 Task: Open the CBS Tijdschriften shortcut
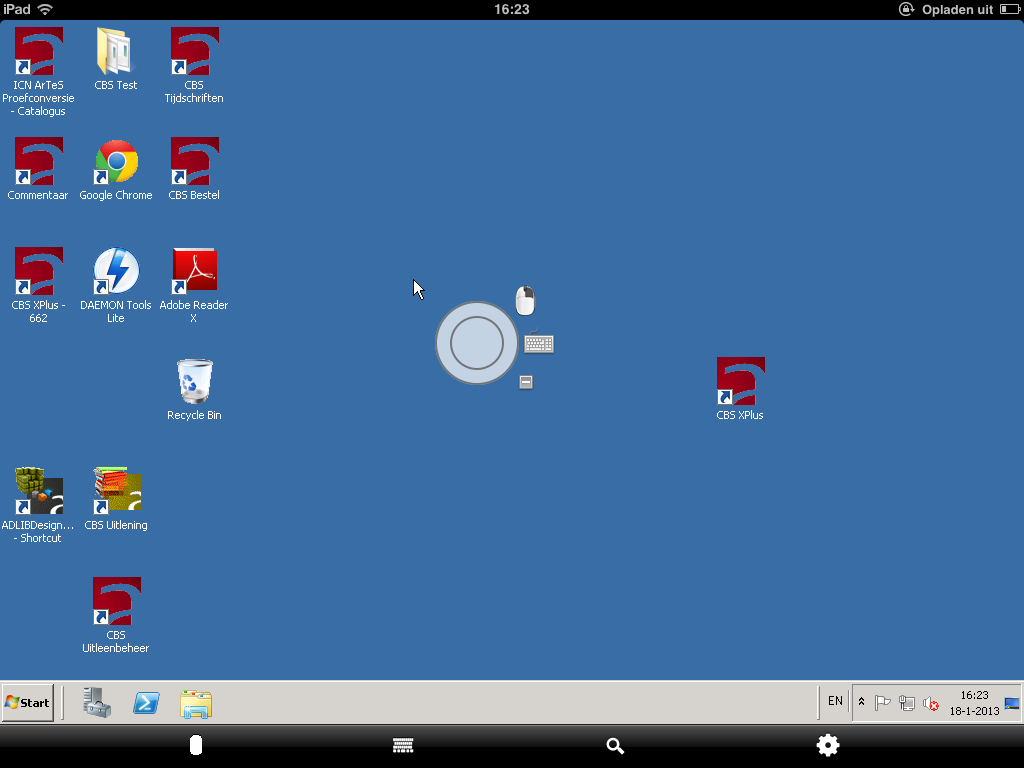(x=194, y=52)
